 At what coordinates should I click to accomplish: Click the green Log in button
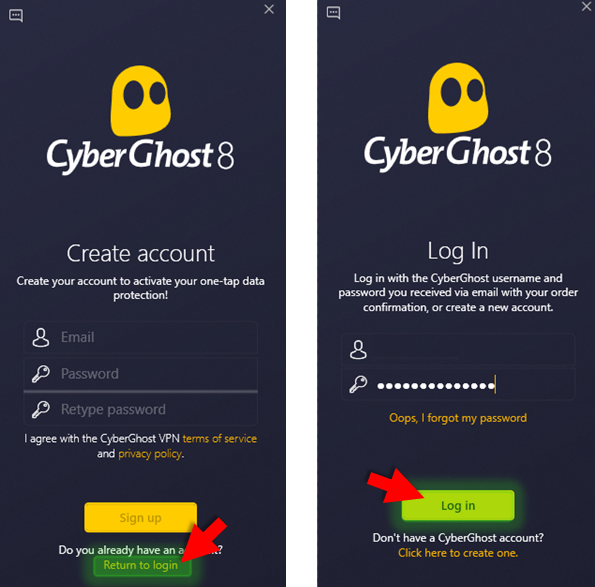(x=458, y=505)
